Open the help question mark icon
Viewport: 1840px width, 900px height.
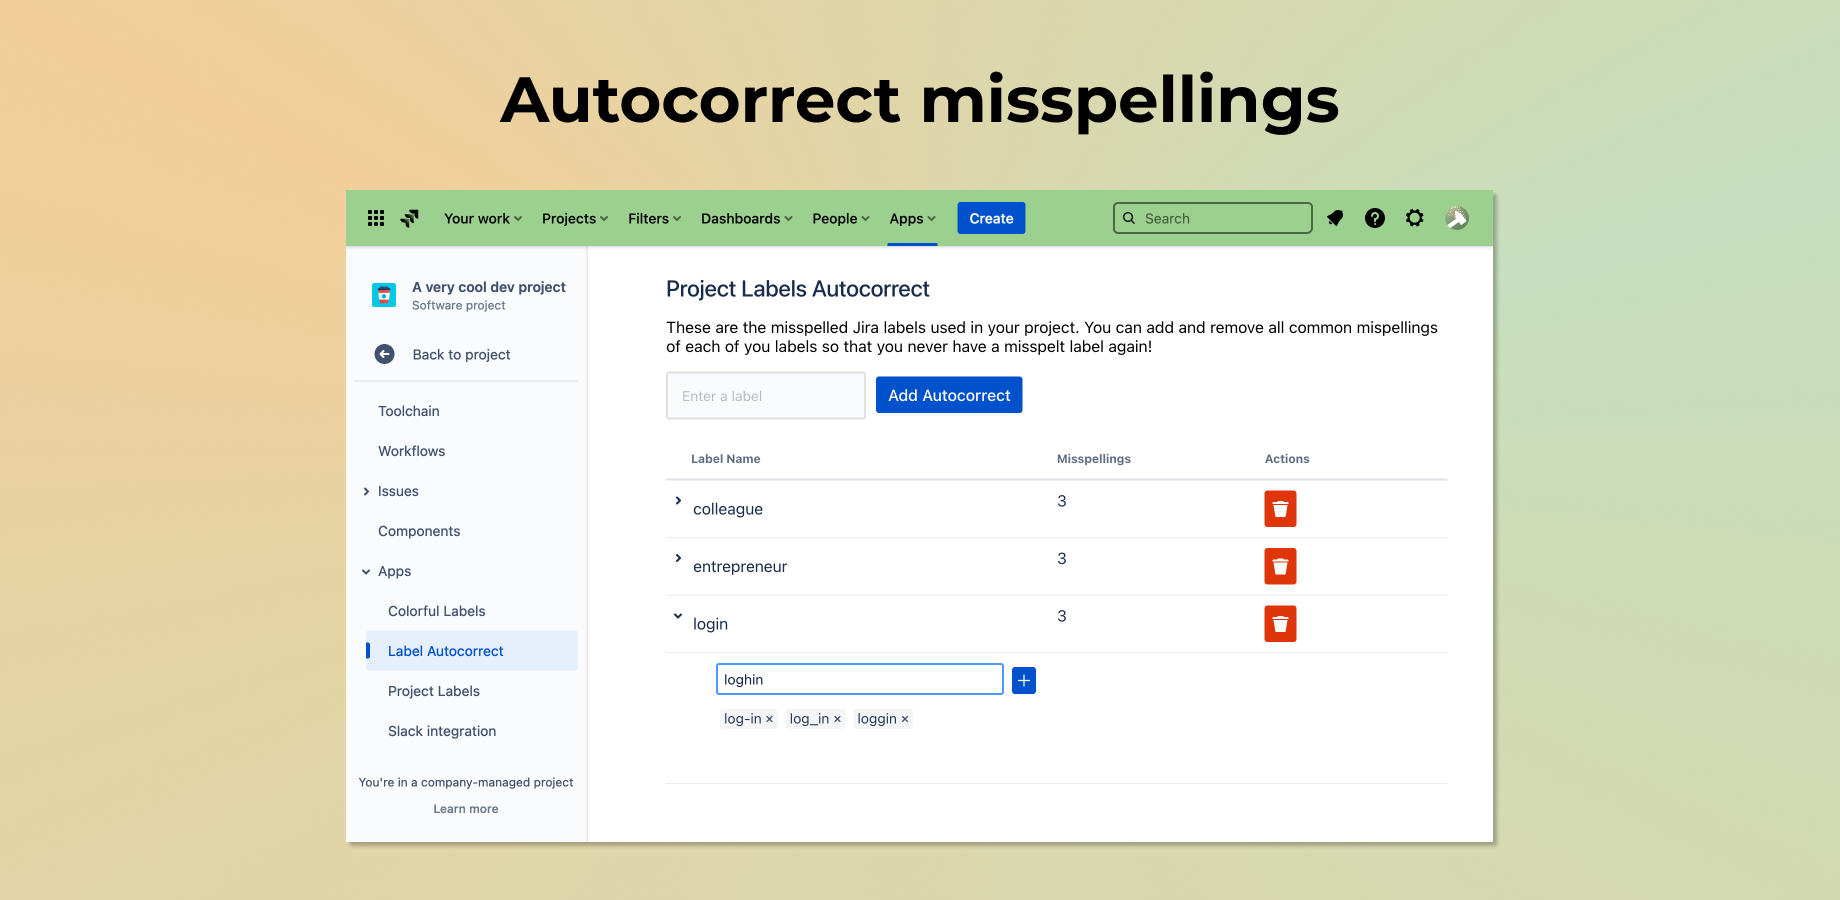[1375, 218]
